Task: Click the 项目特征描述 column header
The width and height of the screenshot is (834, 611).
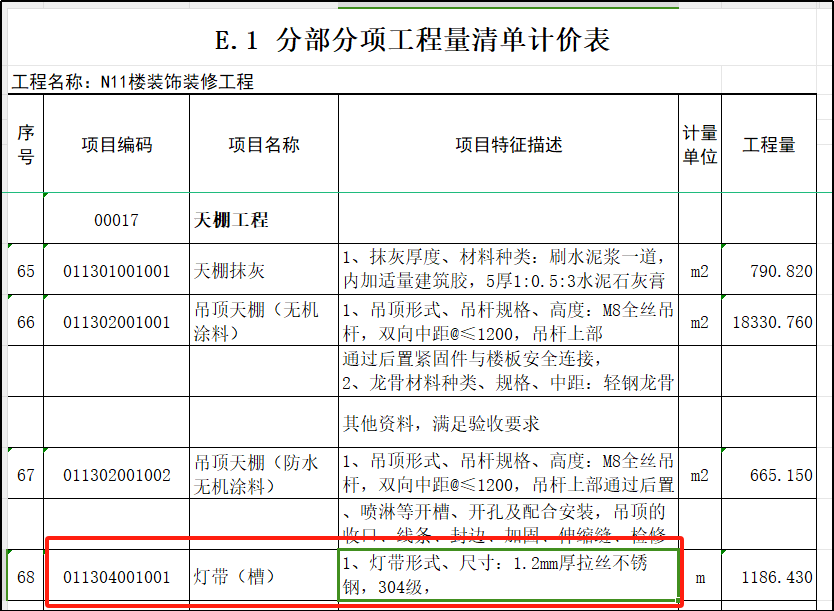Action: pos(508,145)
